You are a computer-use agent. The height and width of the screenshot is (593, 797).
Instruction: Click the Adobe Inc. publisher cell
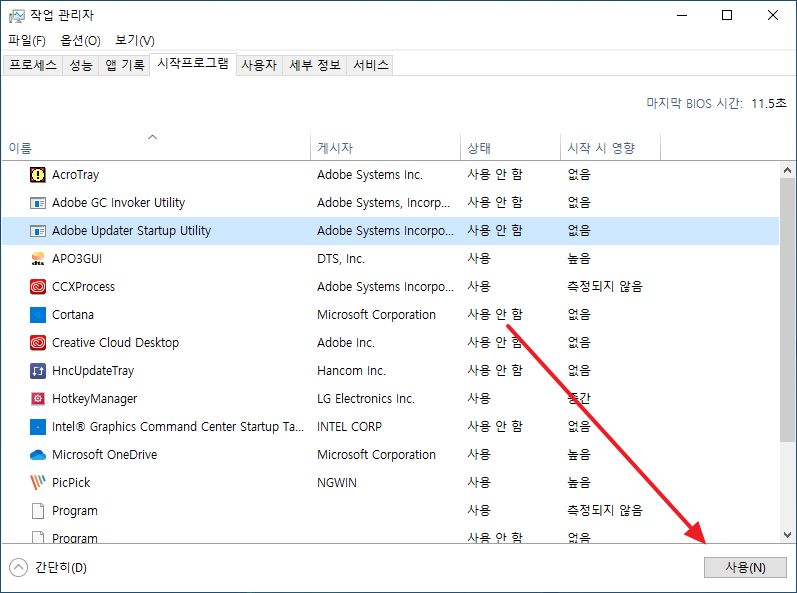click(346, 343)
